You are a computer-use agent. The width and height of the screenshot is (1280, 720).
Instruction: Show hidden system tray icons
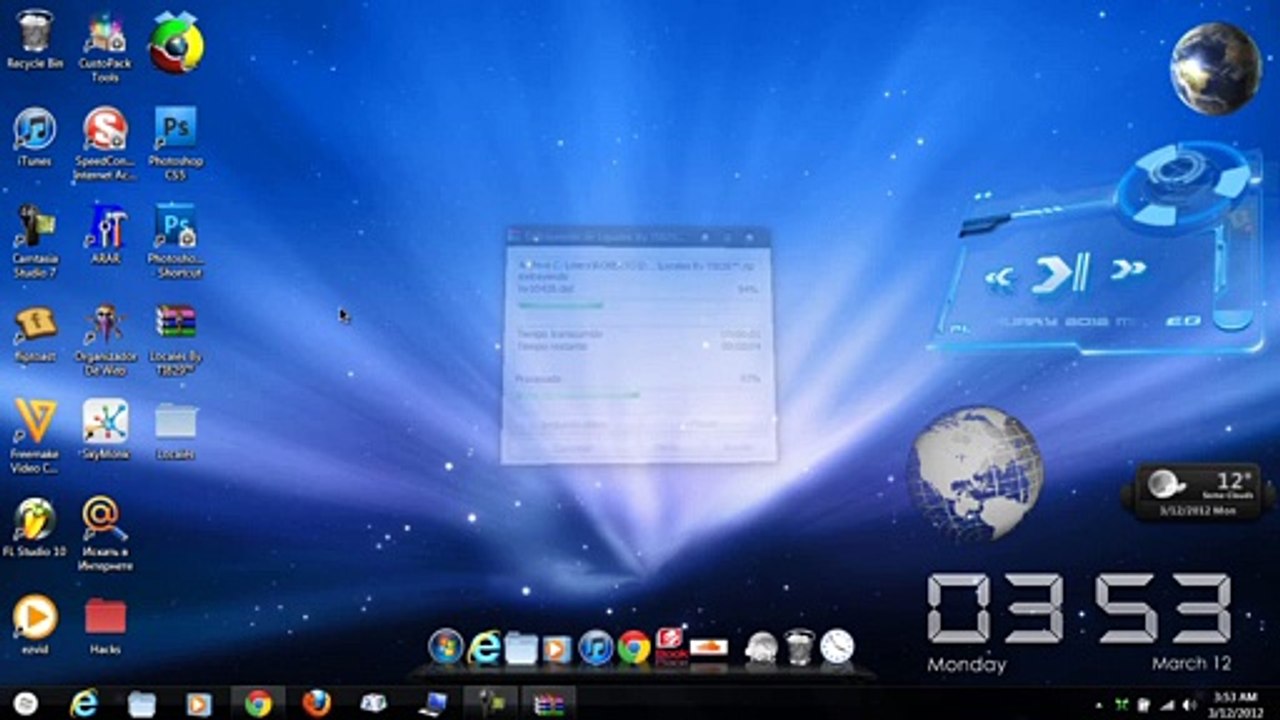[1099, 705]
